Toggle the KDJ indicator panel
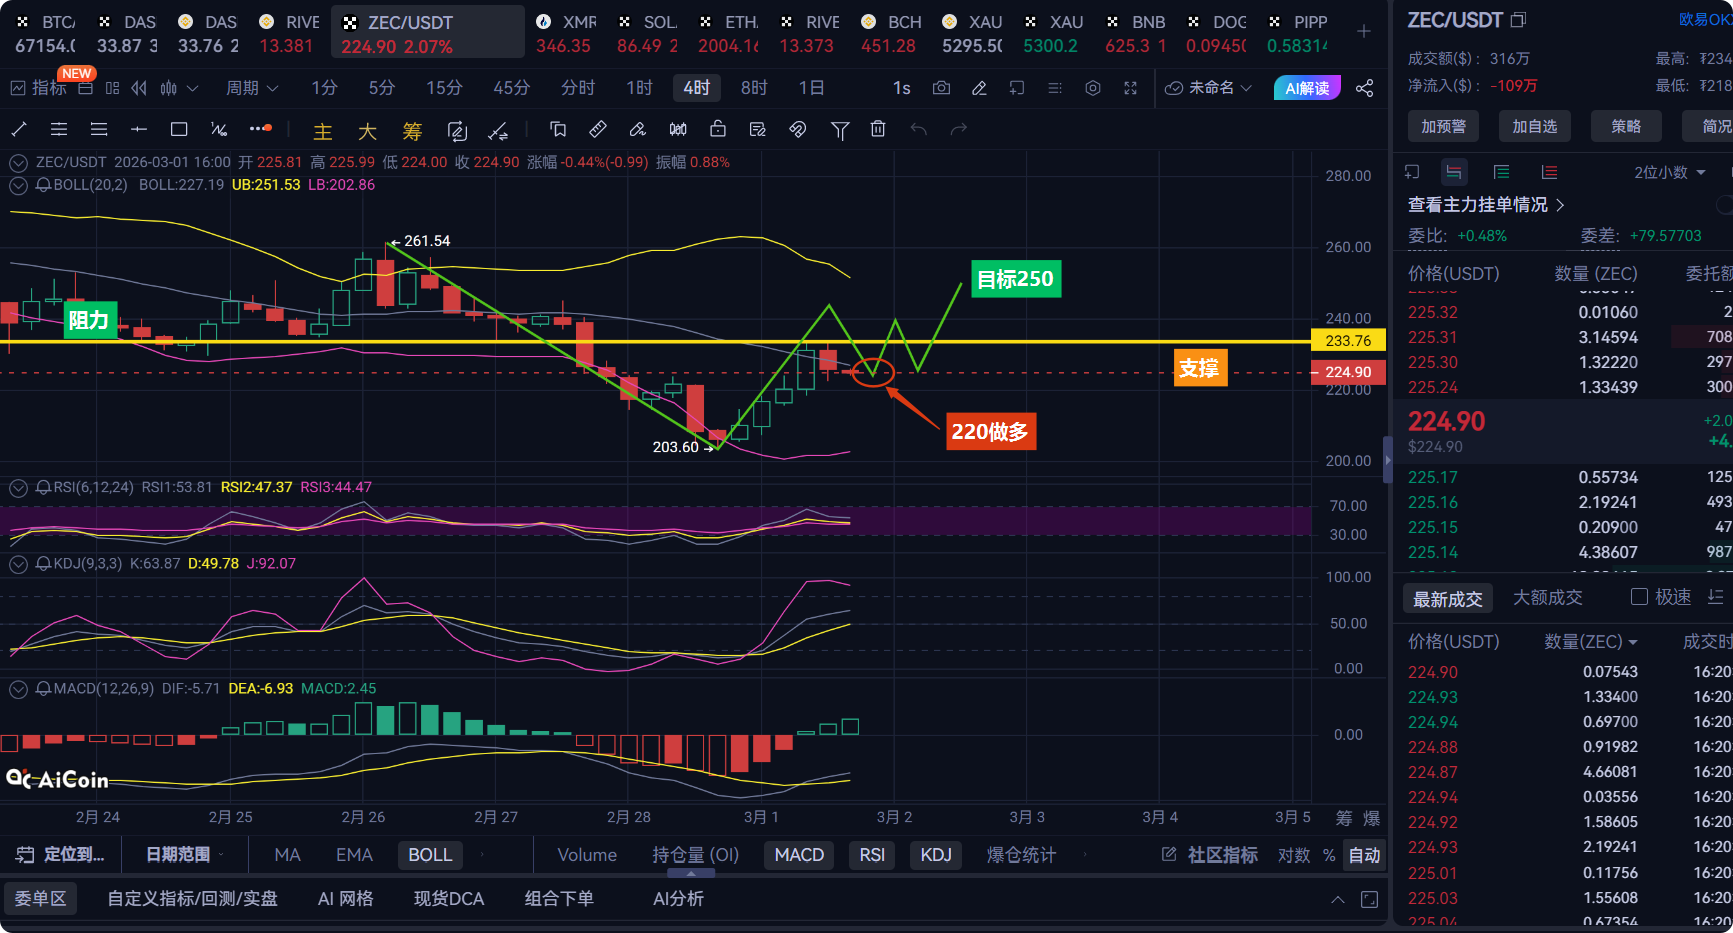This screenshot has width=1733, height=933. coord(936,855)
